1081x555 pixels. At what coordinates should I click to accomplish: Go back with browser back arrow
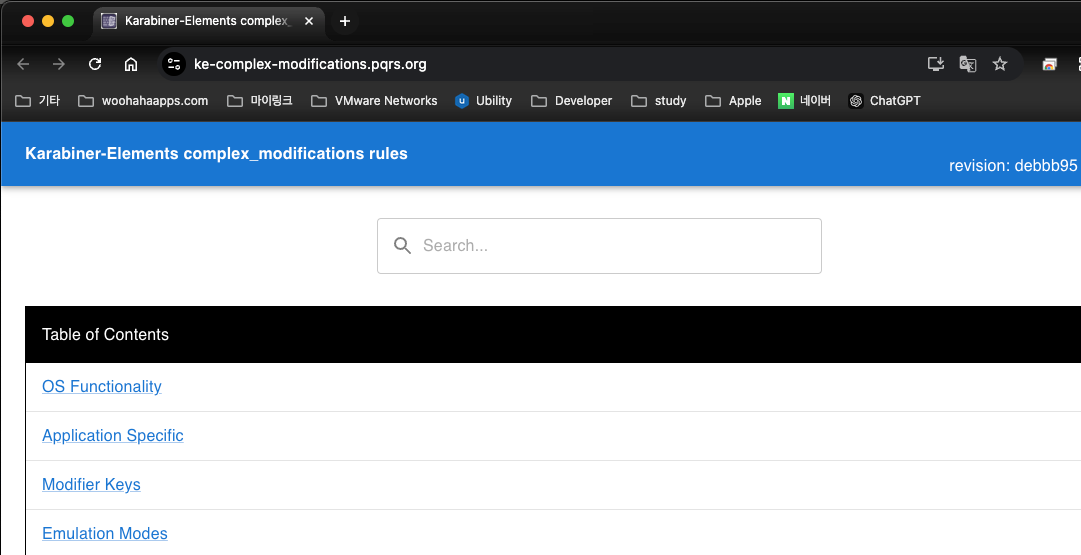pyautogui.click(x=23, y=64)
